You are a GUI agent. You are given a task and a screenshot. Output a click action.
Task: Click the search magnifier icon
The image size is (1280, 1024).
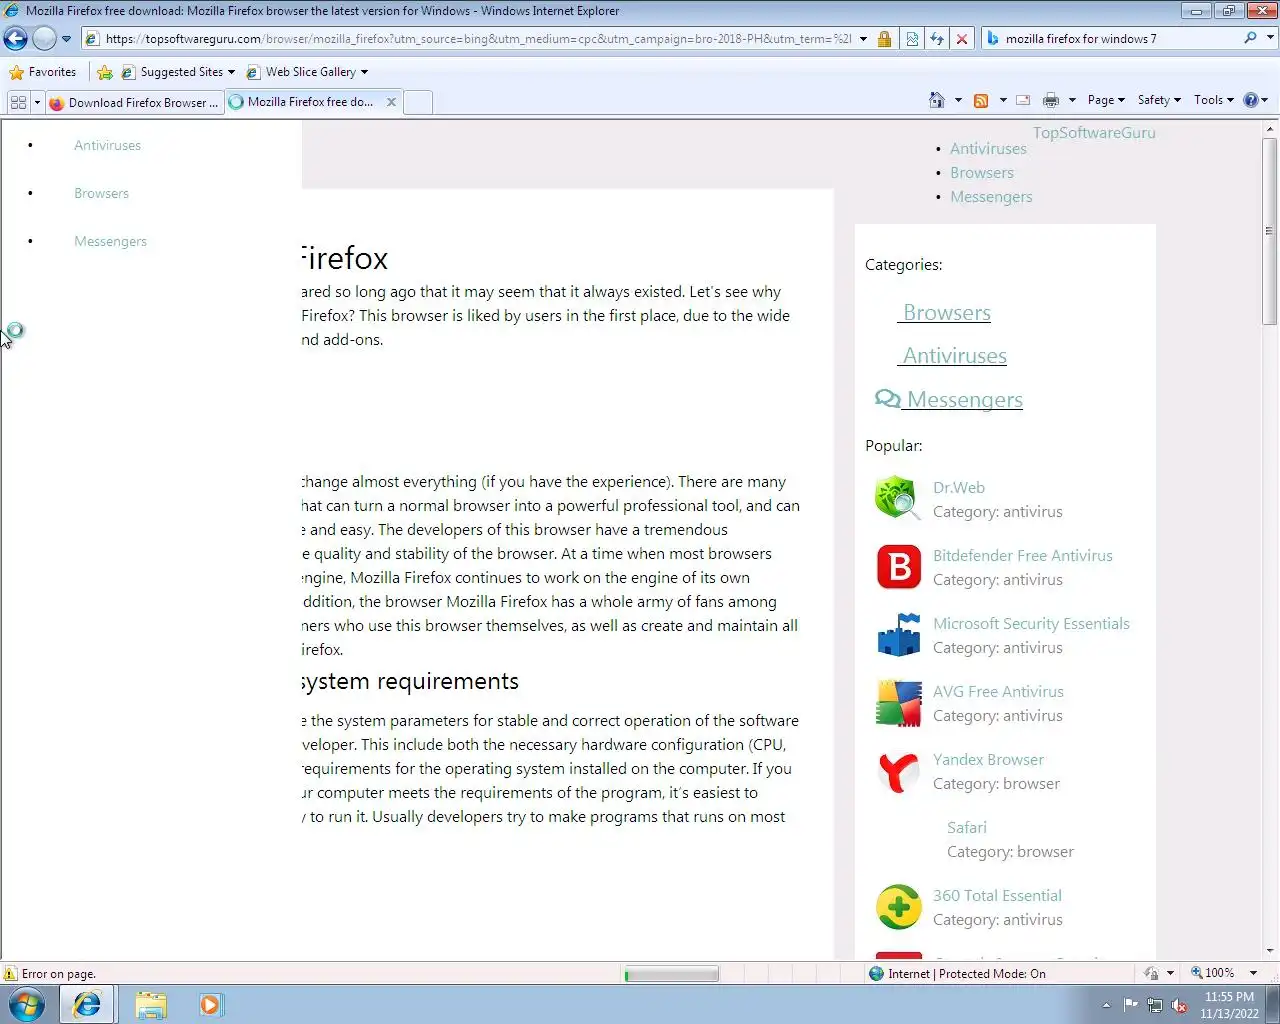coord(1250,38)
